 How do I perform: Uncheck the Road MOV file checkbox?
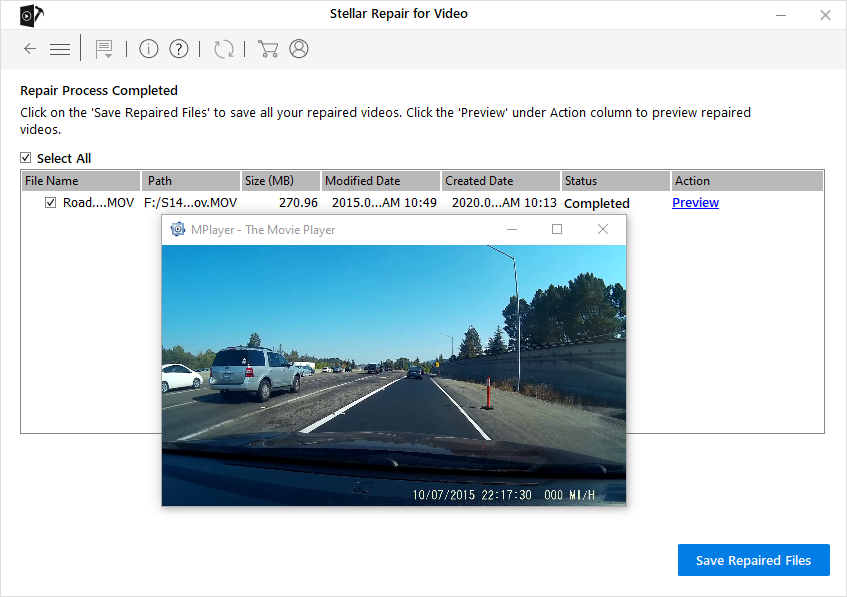[51, 203]
